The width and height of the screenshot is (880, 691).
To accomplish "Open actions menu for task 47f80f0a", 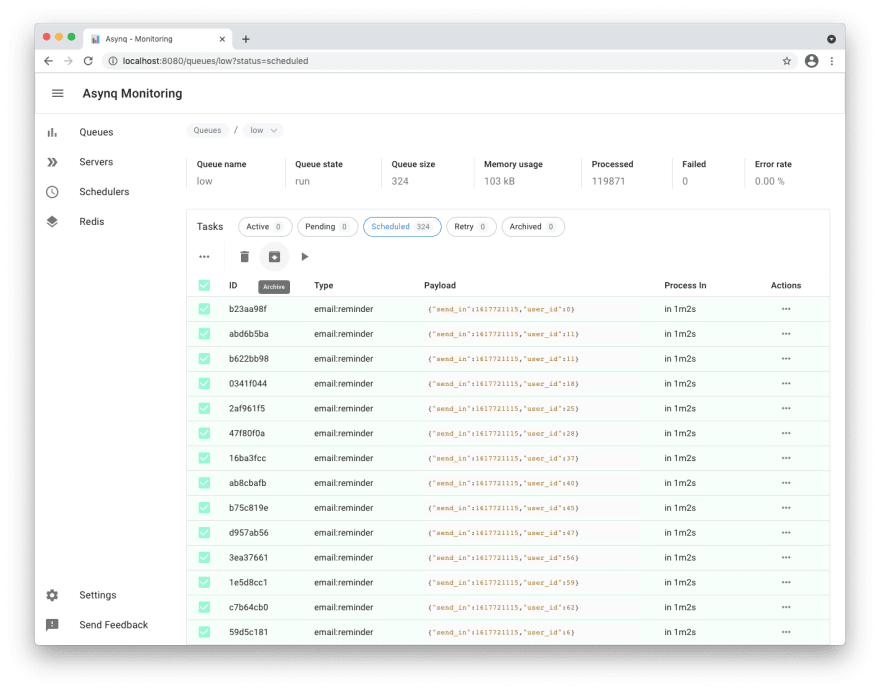I will tap(786, 433).
